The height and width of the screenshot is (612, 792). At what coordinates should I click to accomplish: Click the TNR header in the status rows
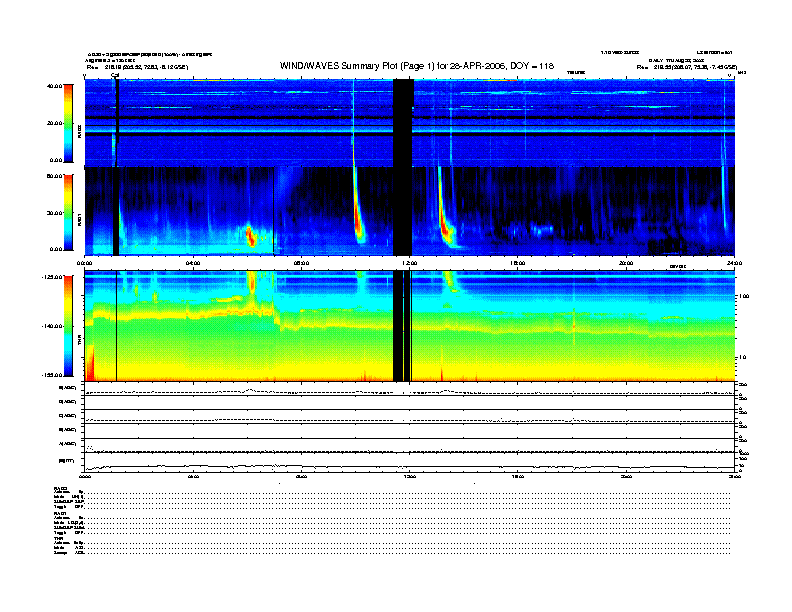(x=58, y=538)
